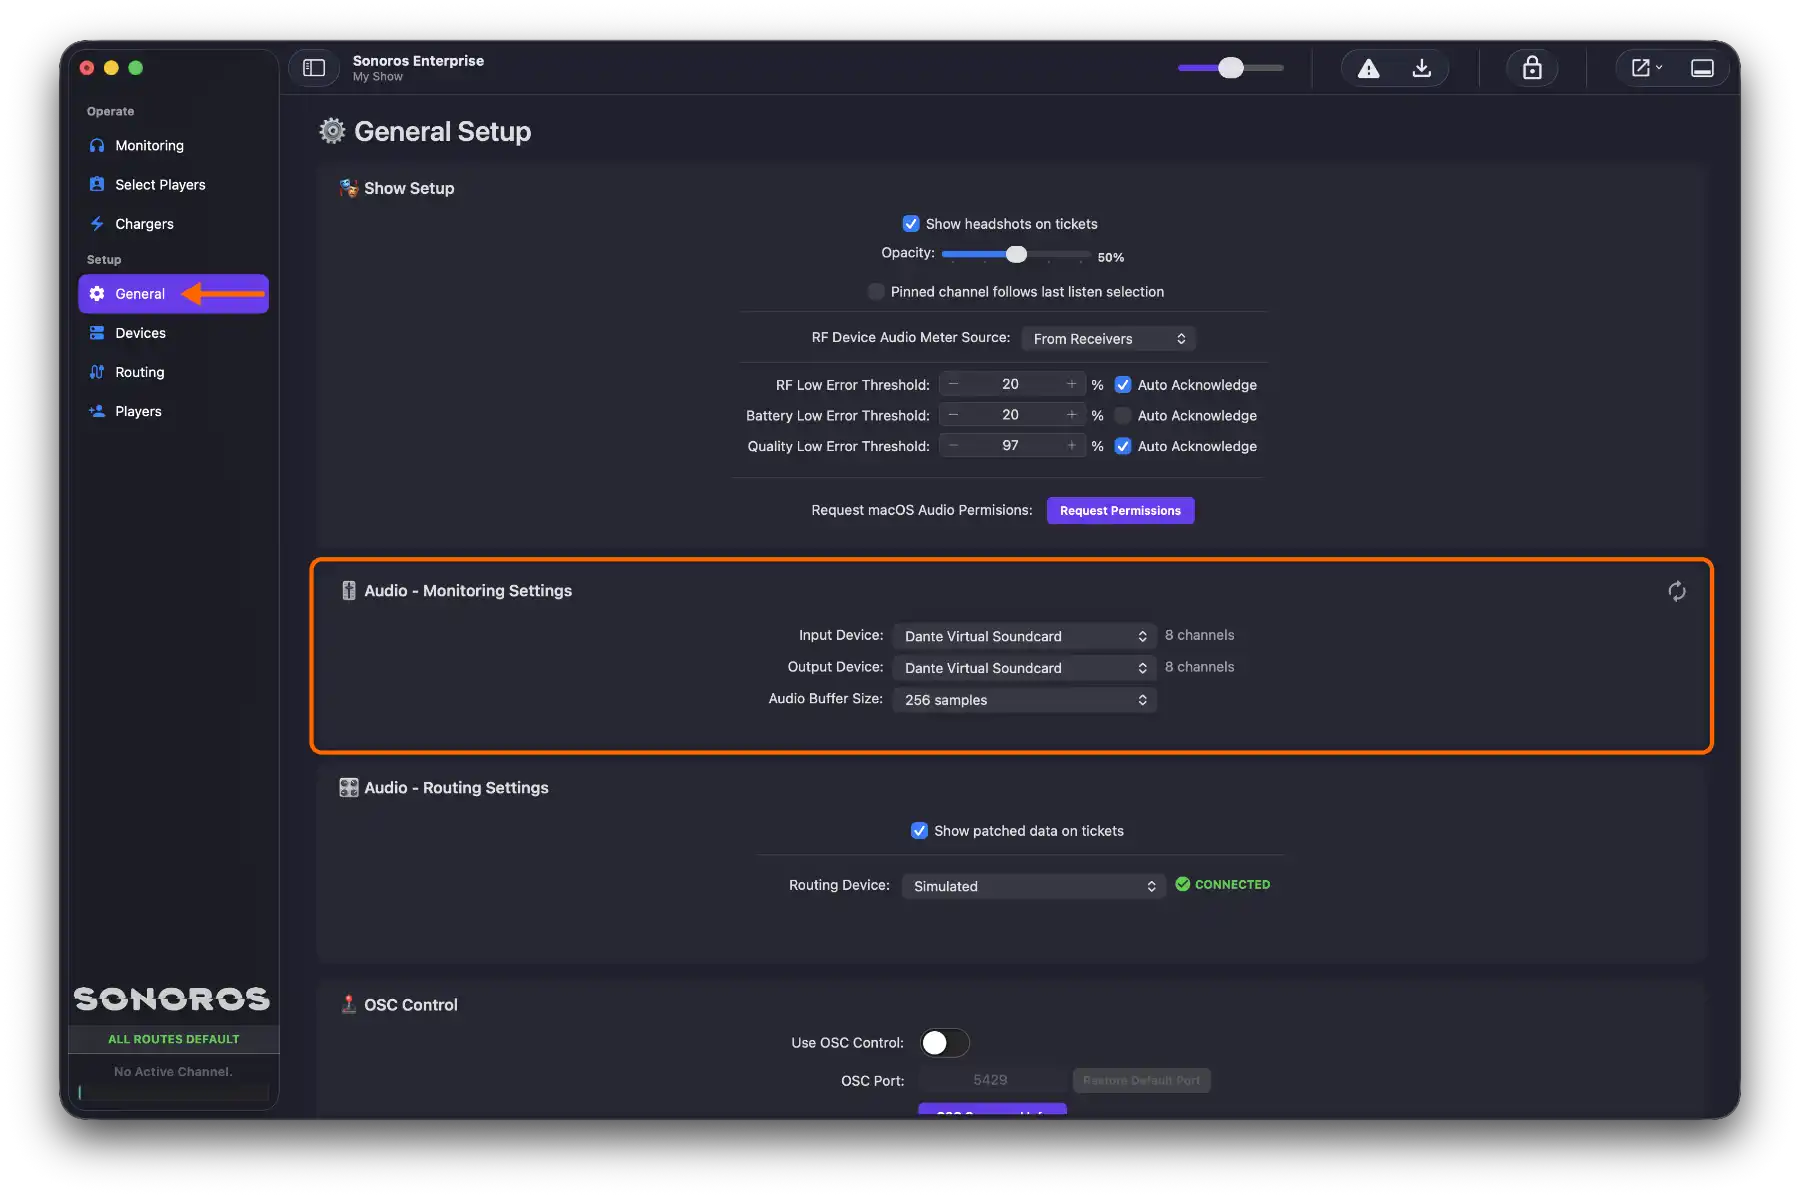This screenshot has width=1800, height=1198.
Task: Open Audio Buffer Size dropdown
Action: (x=1024, y=700)
